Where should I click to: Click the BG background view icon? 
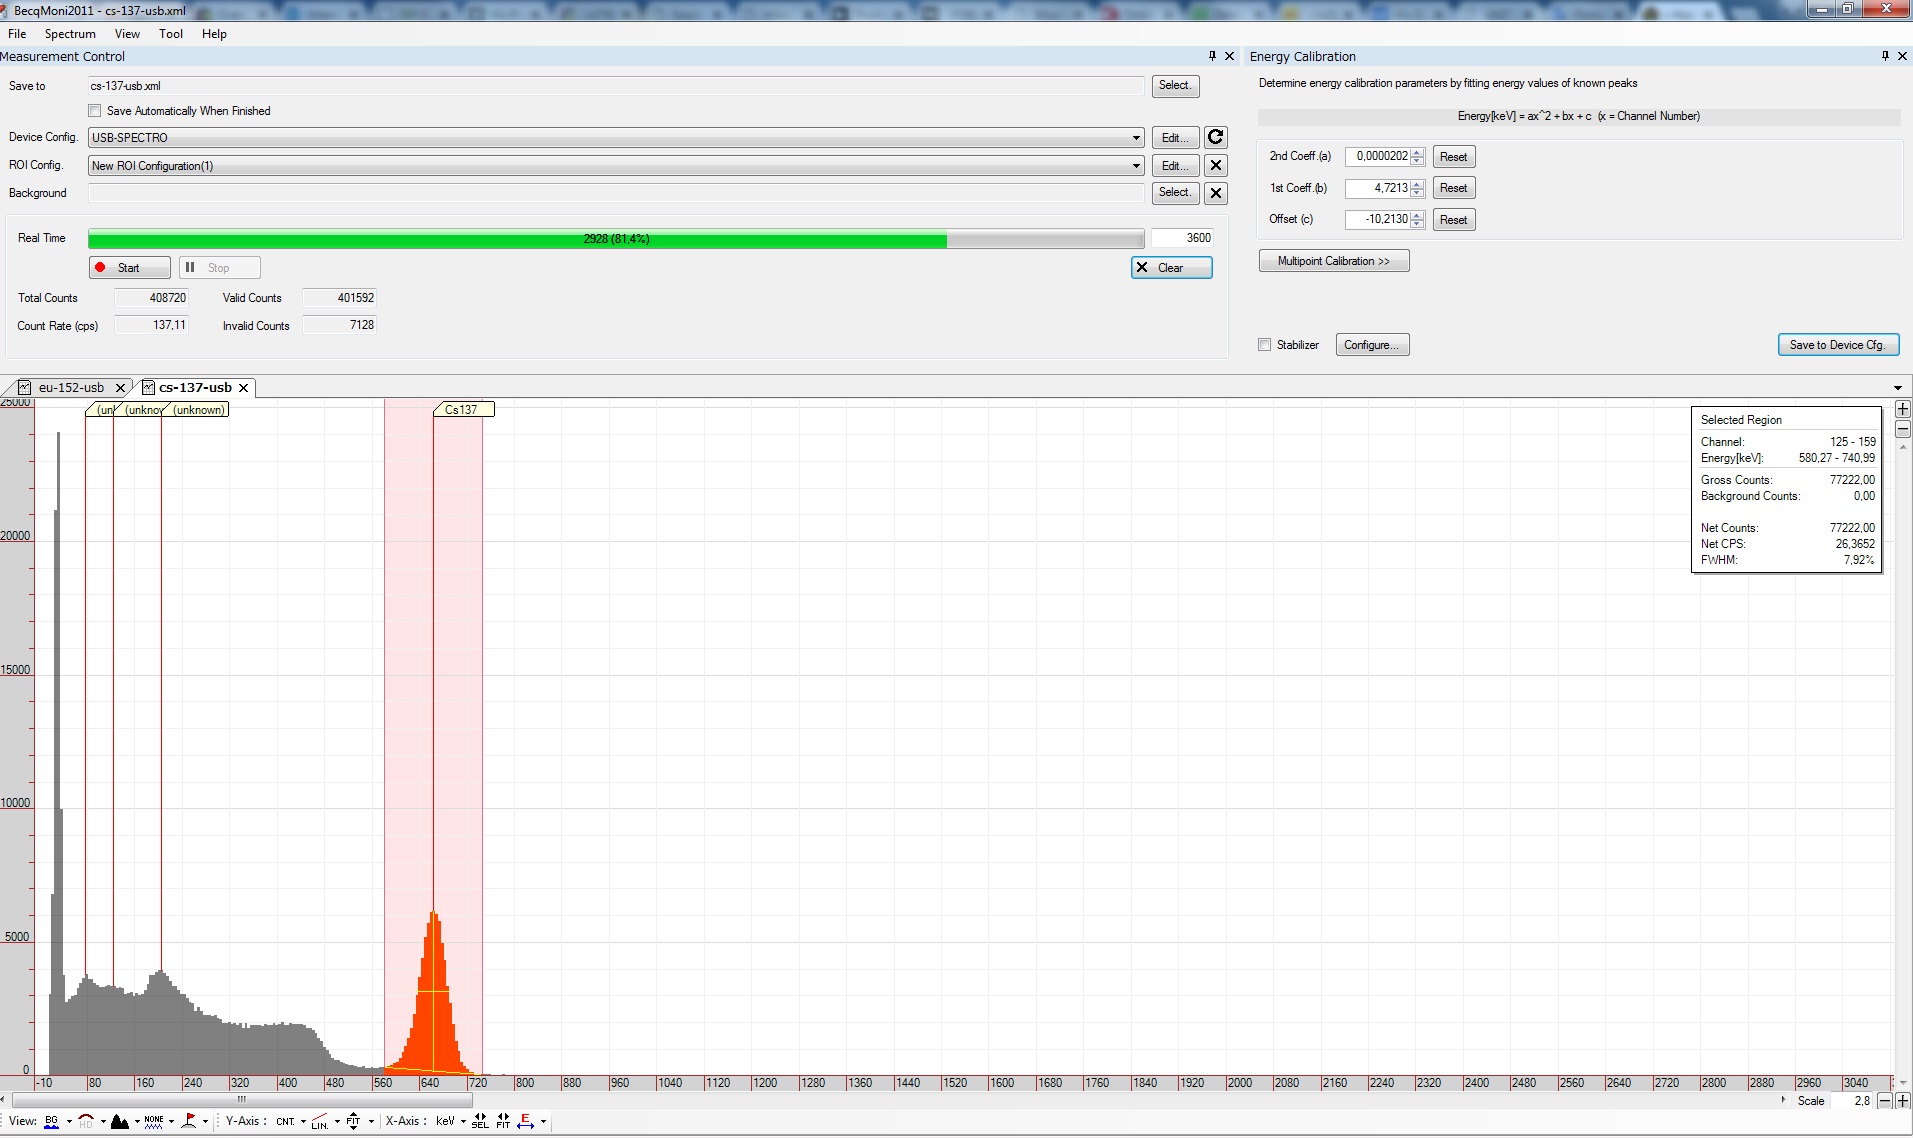pyautogui.click(x=52, y=1122)
